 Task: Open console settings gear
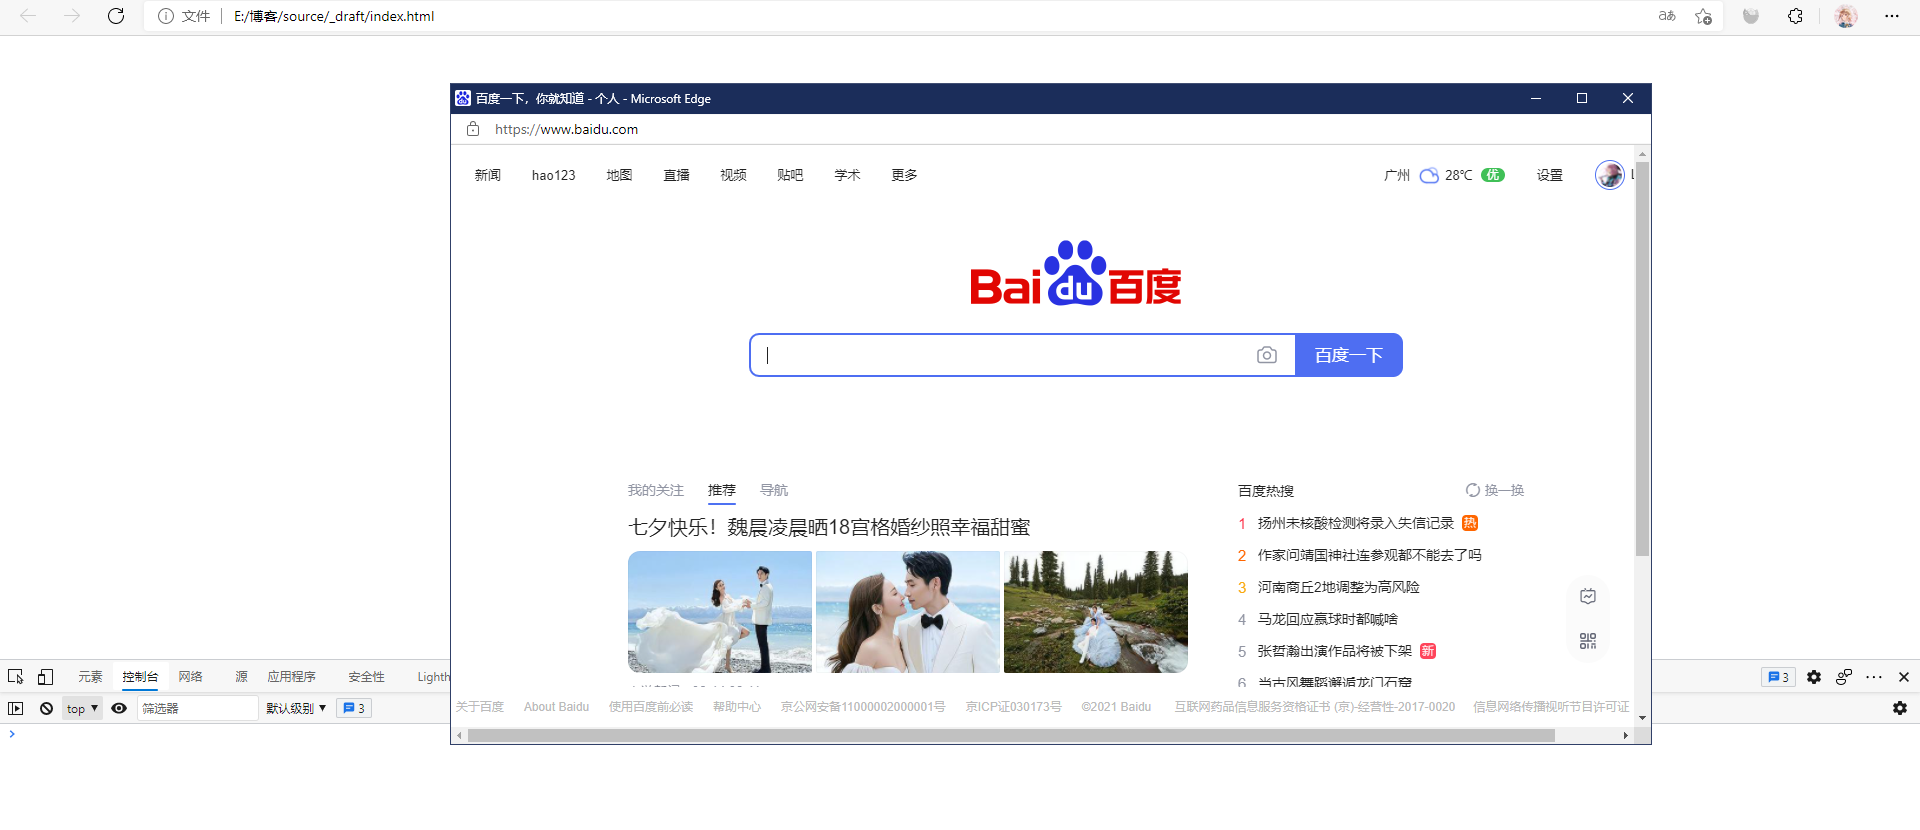pos(1900,708)
